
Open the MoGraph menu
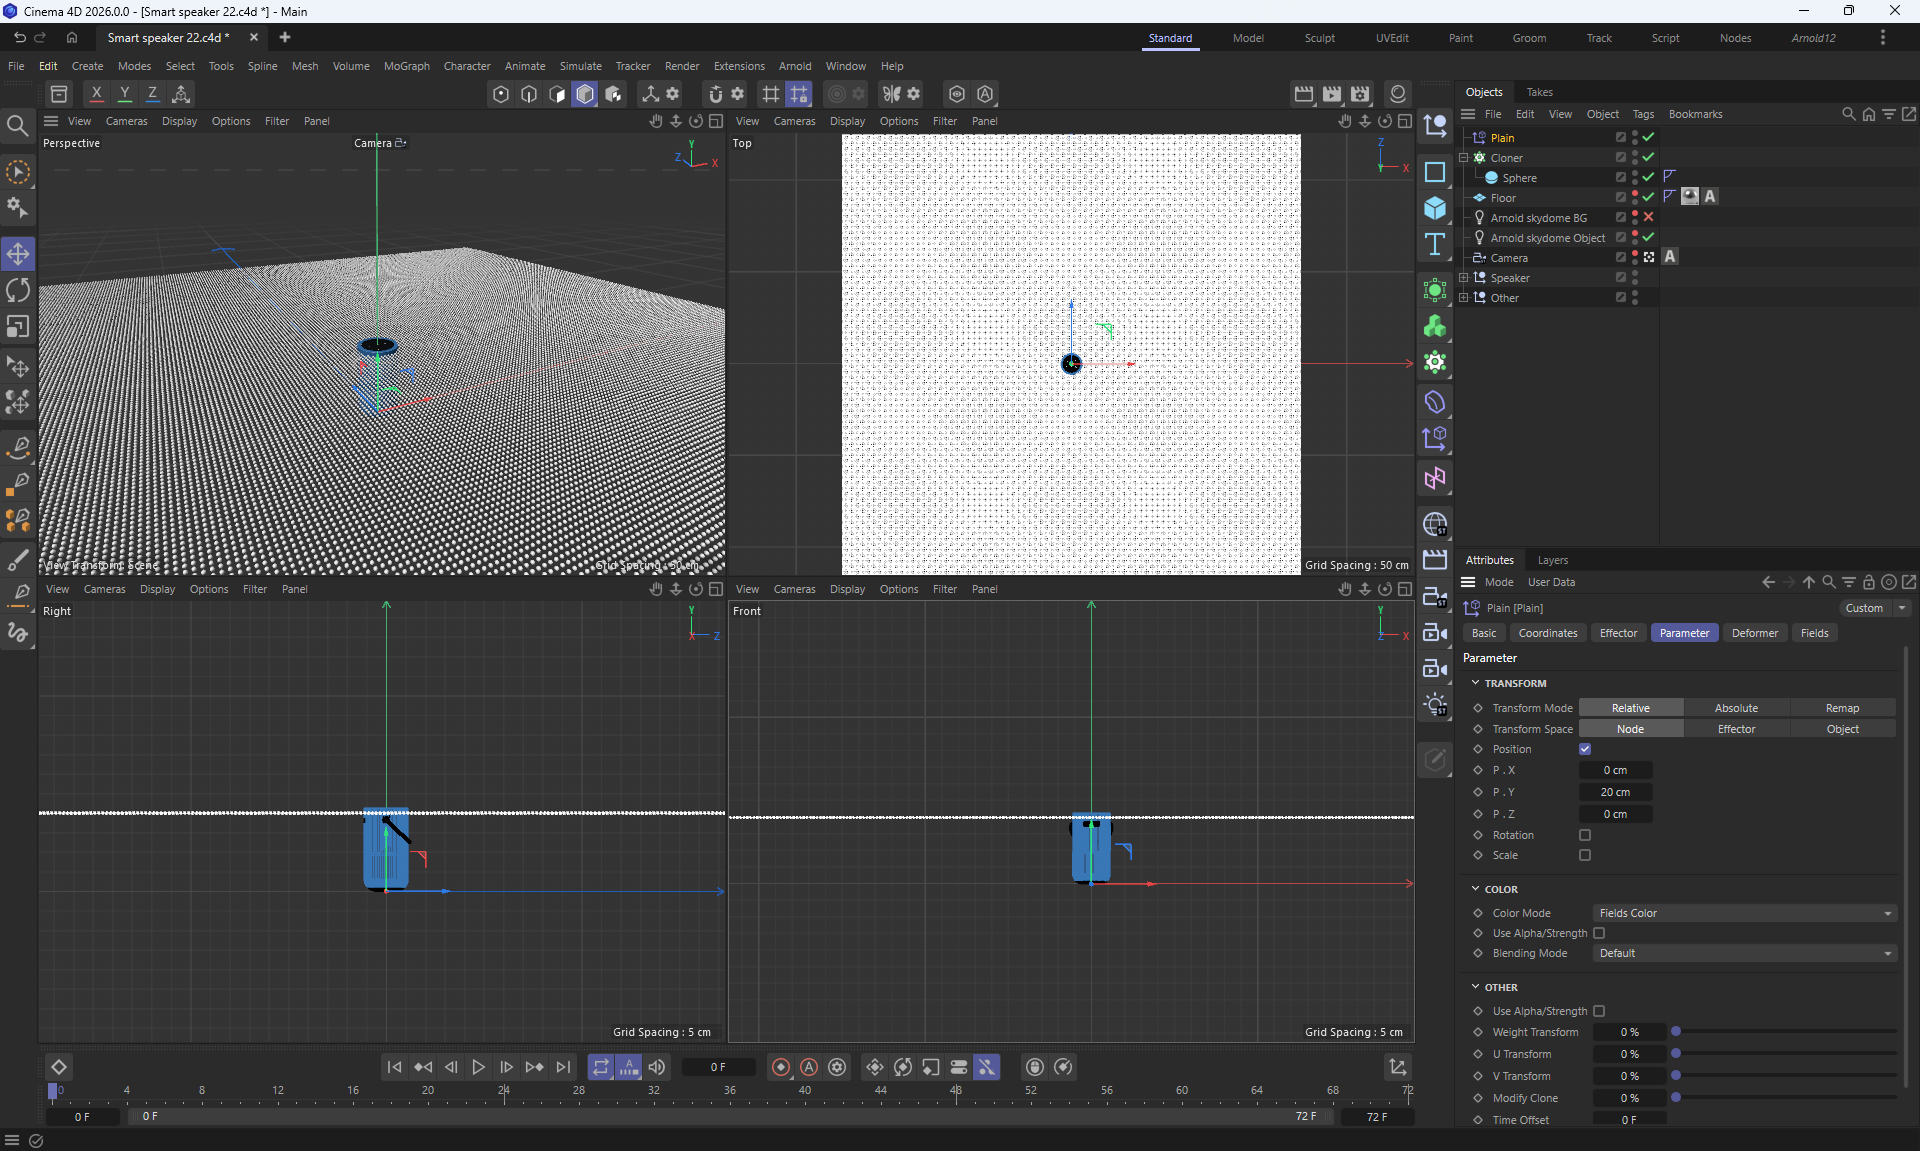coord(406,66)
